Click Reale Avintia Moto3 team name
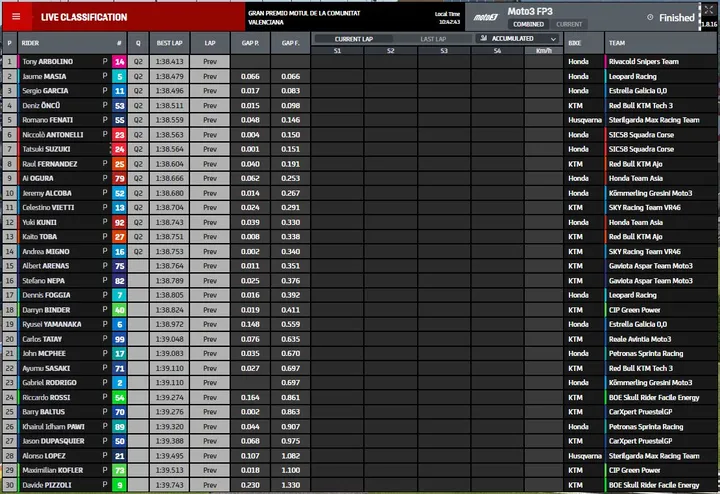 pyautogui.click(x=640, y=339)
